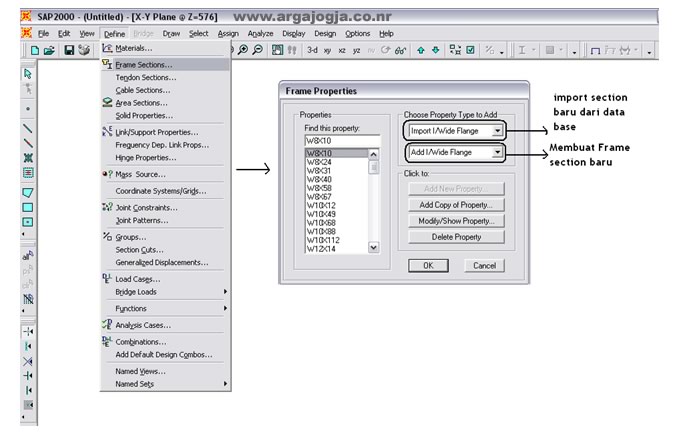Select the Quick Draw Secondary Beams icon
The image size is (674, 432).
(28, 173)
